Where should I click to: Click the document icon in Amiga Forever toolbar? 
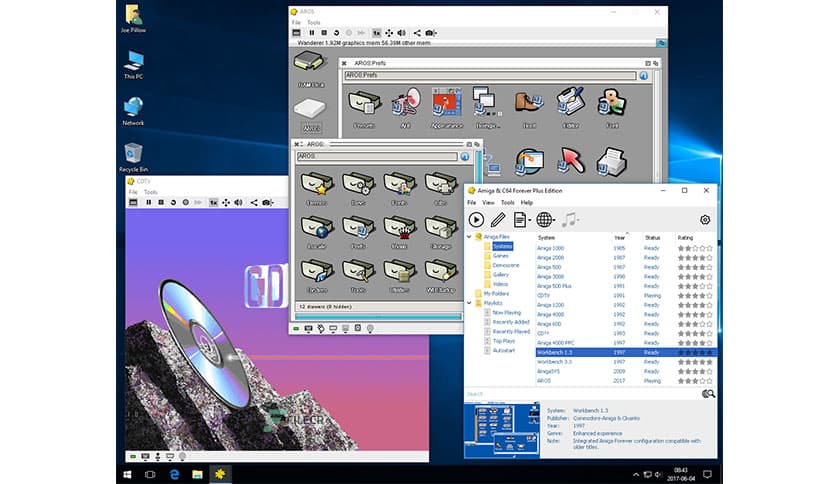coord(519,220)
